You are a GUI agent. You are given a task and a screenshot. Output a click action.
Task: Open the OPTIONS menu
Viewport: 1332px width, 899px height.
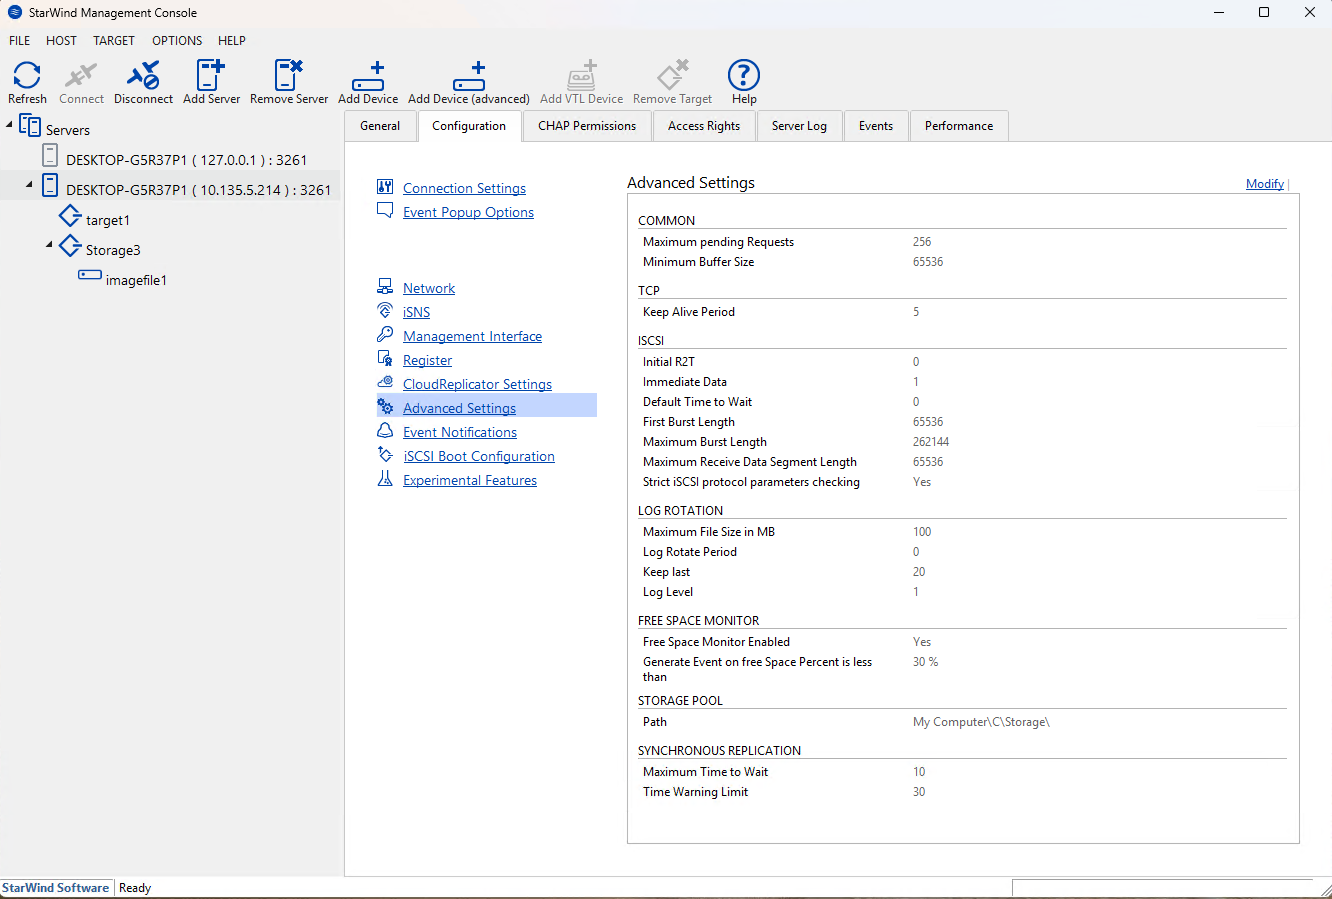[177, 41]
